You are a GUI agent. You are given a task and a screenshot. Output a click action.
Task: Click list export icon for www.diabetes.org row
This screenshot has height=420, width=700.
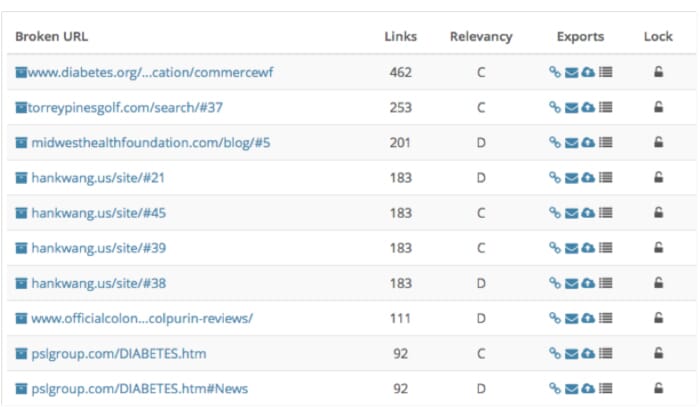click(x=605, y=72)
